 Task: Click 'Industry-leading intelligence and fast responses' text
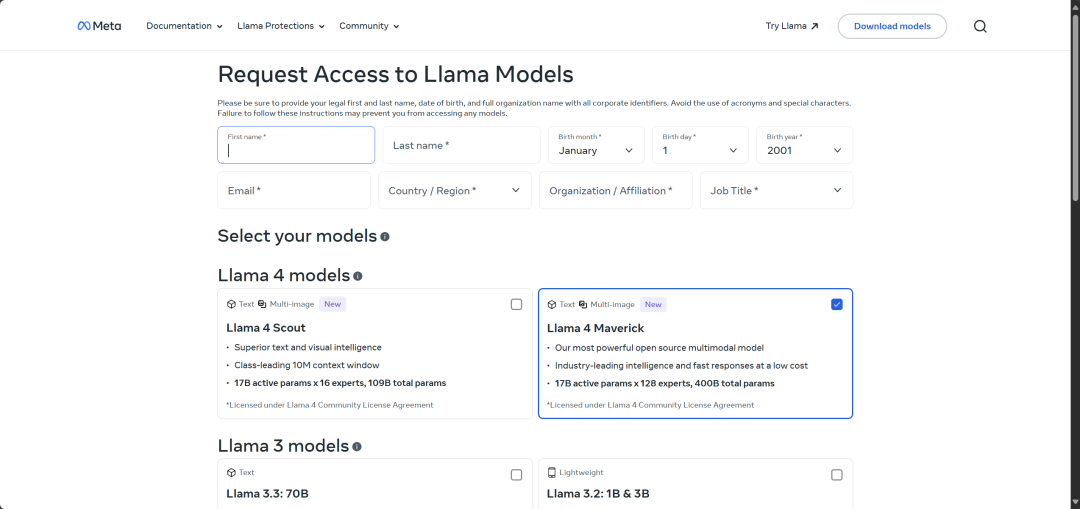click(x=681, y=365)
